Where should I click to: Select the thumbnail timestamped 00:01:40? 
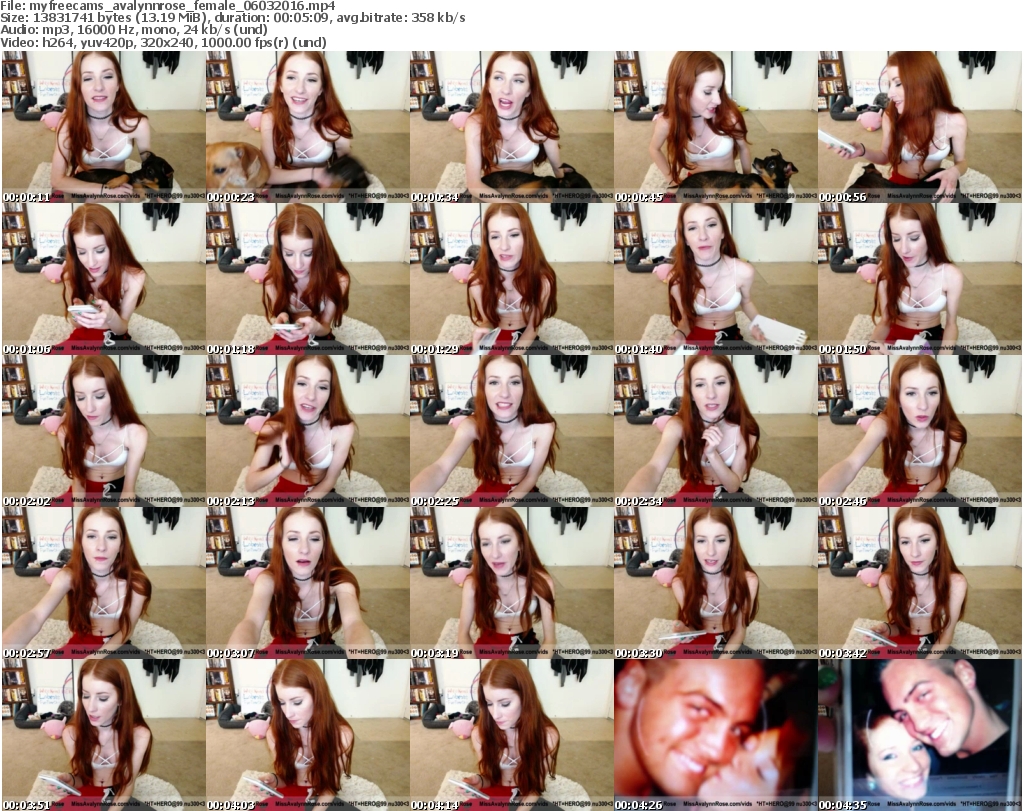tap(716, 279)
